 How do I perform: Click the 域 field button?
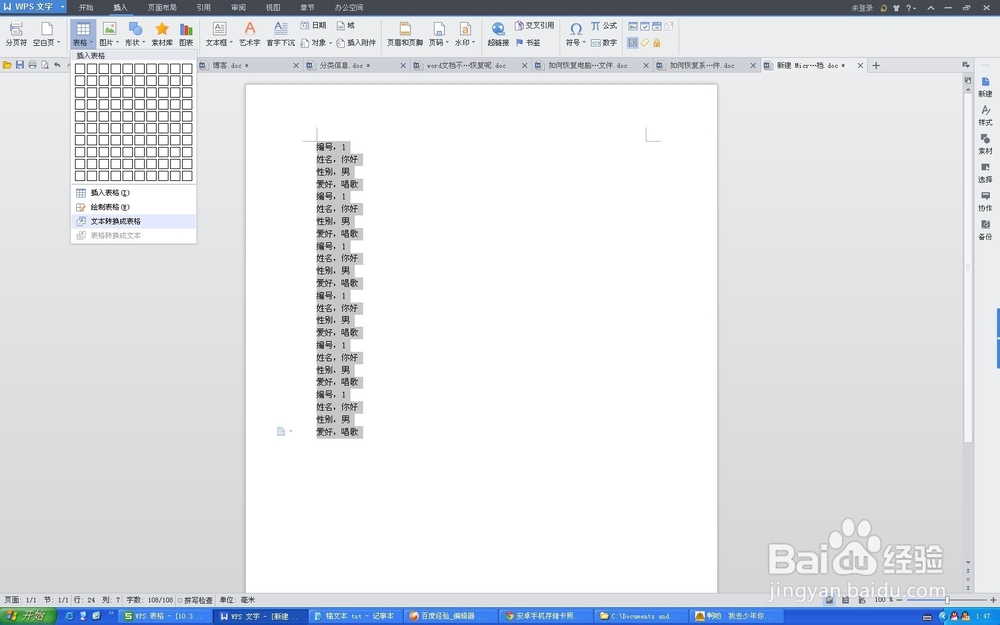pyautogui.click(x=346, y=26)
